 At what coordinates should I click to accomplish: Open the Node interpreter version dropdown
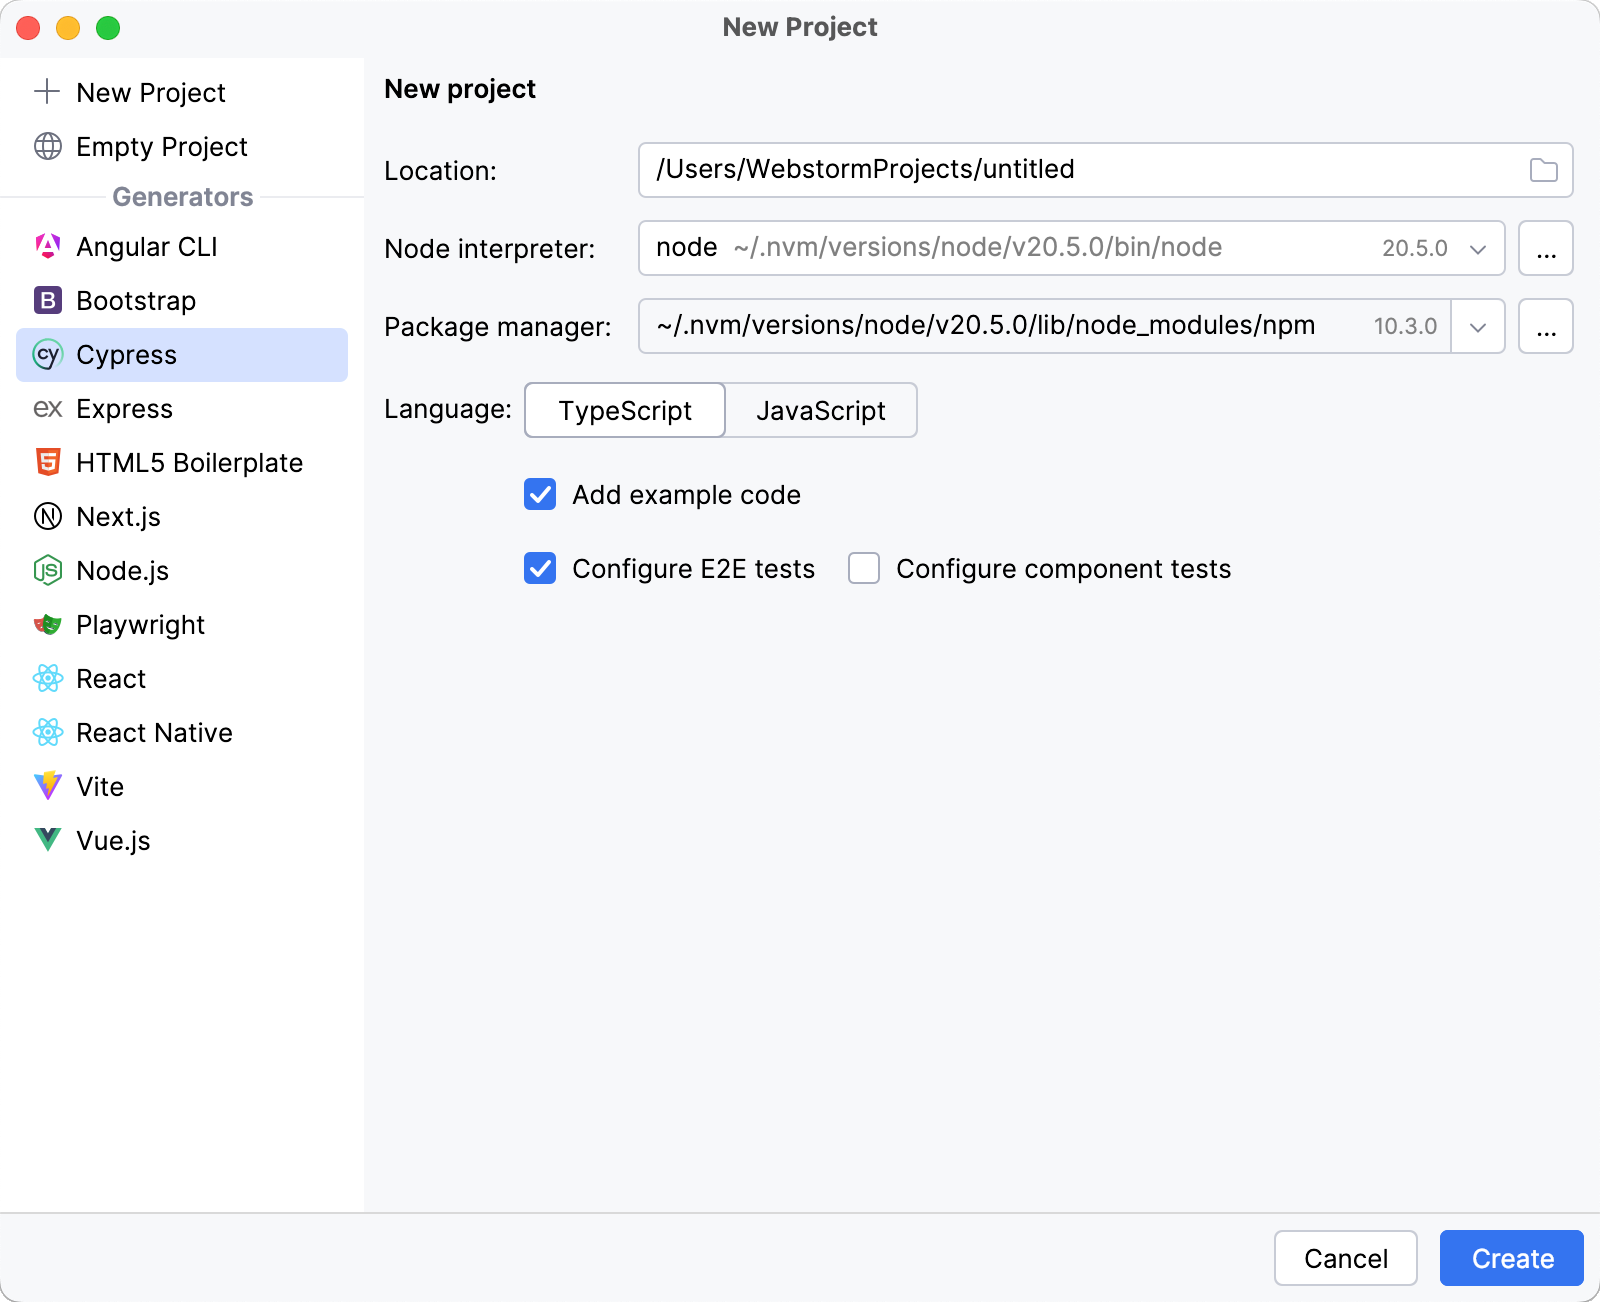[1477, 248]
